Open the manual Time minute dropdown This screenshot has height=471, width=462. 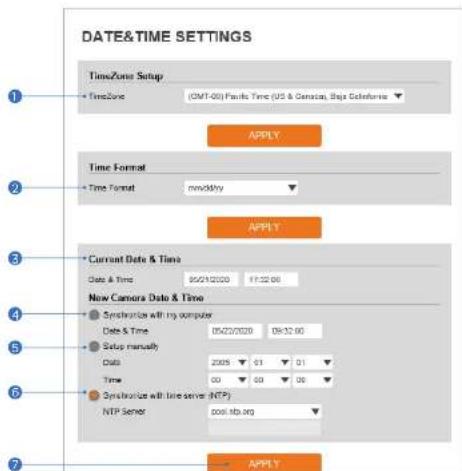[x=270, y=380]
